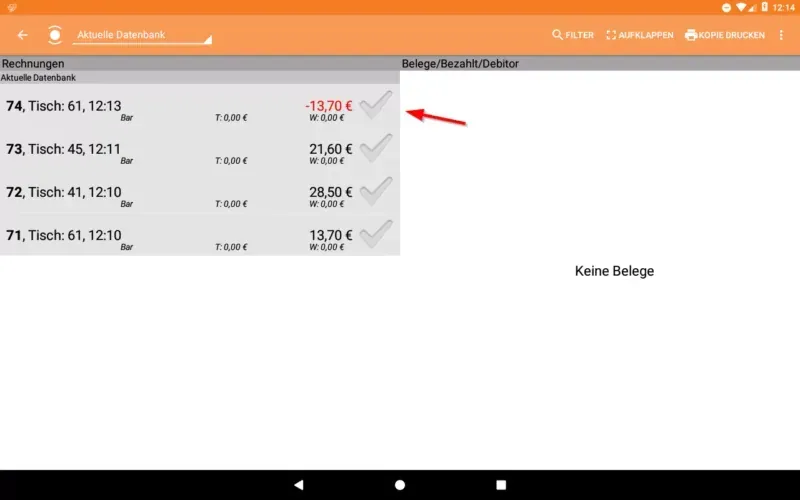Click the checkmark on invoice 71
The height and width of the screenshot is (500, 800).
tap(376, 234)
